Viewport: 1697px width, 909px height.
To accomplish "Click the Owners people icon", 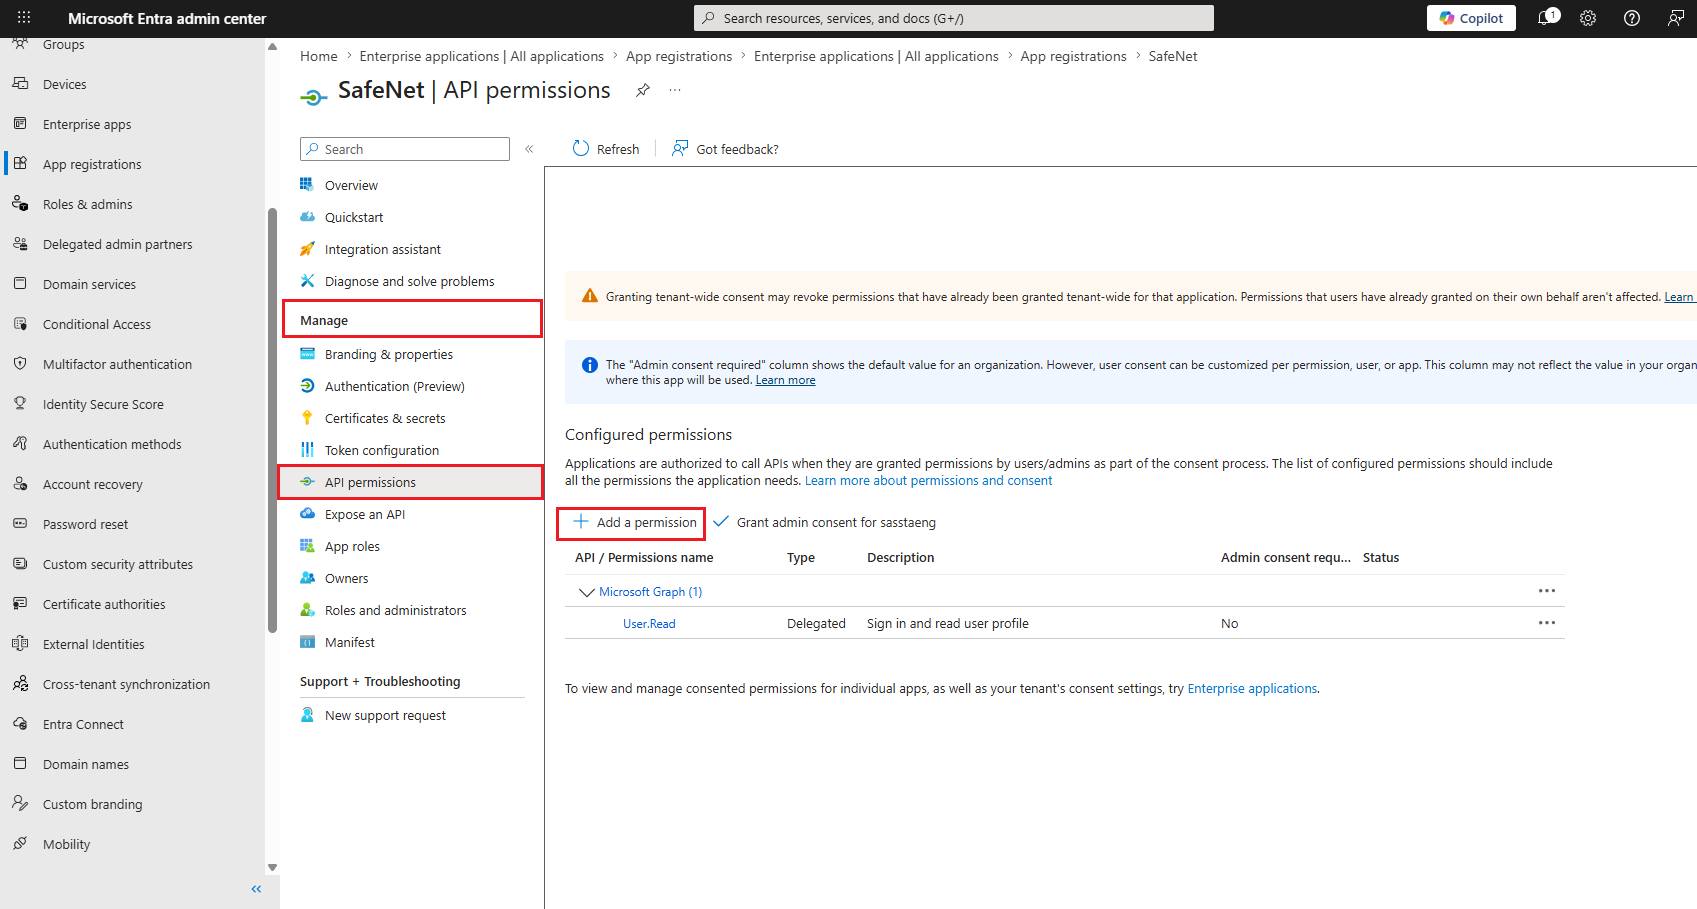I will [307, 578].
